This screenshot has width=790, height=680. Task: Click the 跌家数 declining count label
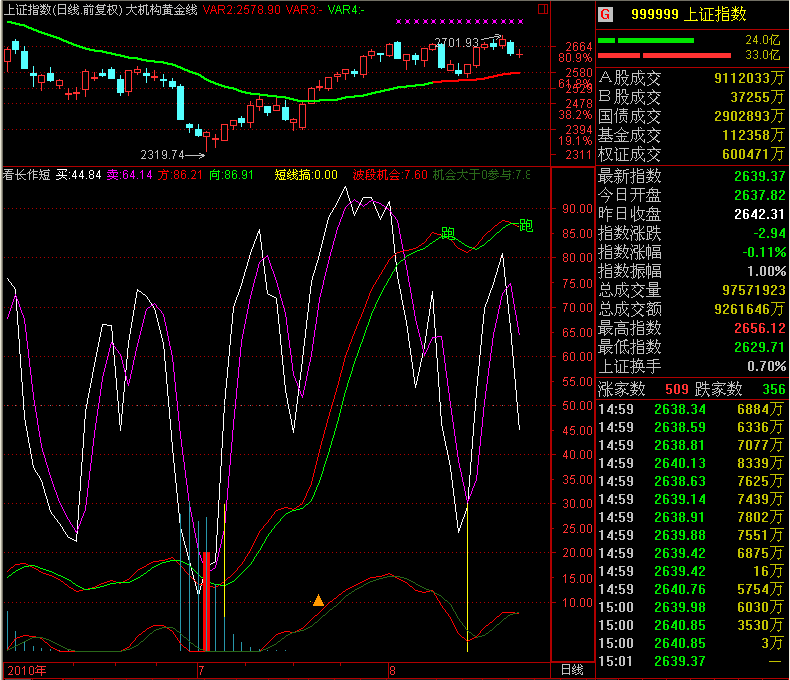718,389
